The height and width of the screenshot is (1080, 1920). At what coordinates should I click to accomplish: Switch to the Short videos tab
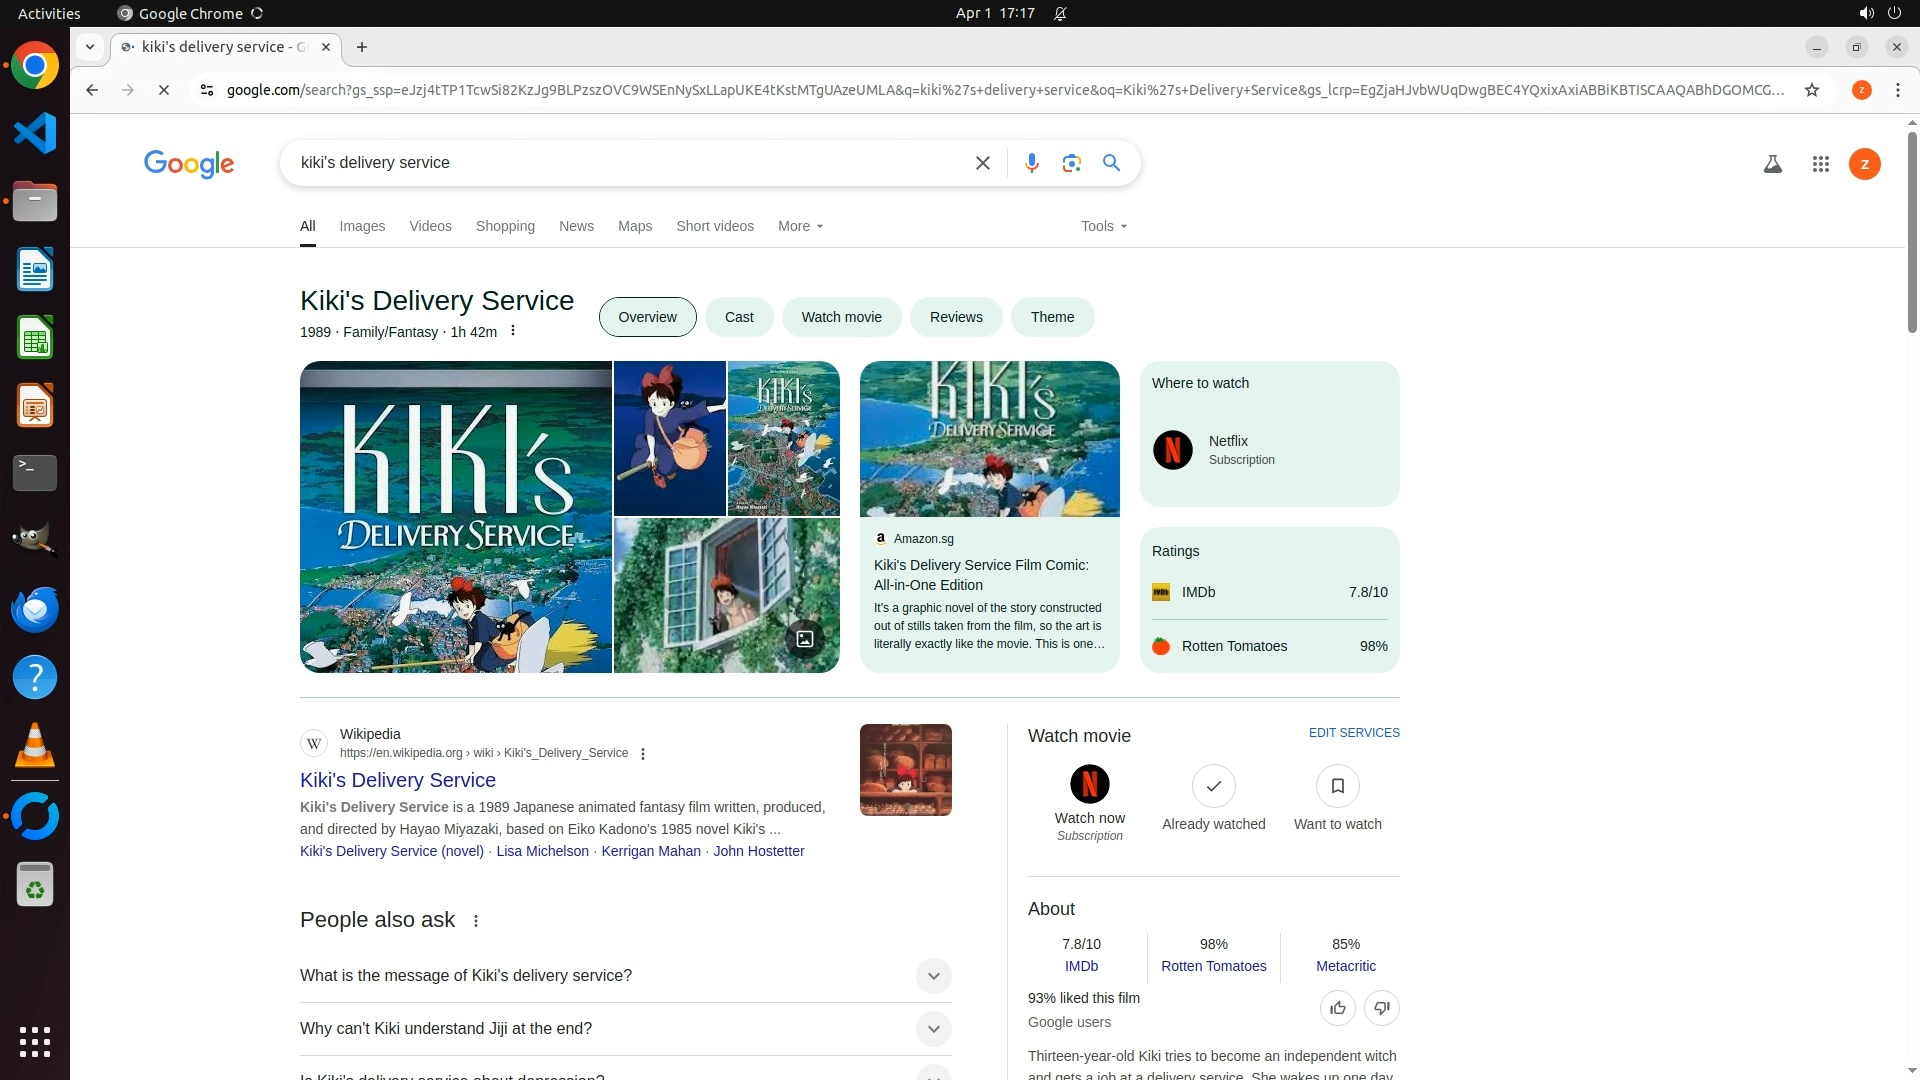coord(714,226)
